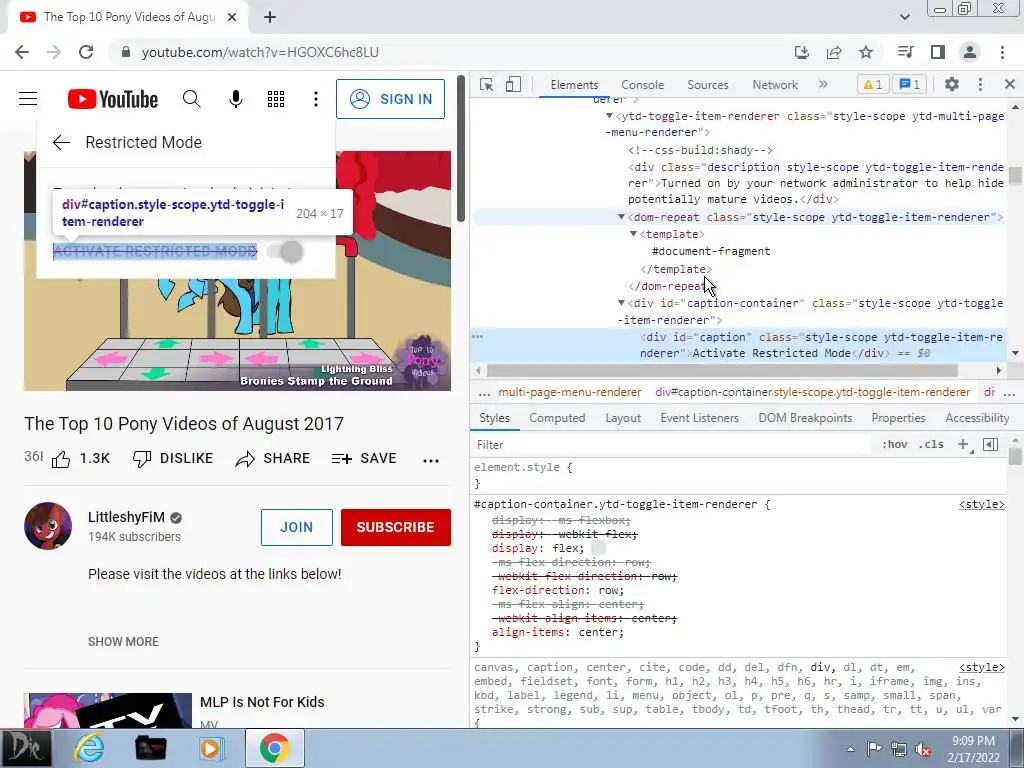Open the Computed styles tab
Viewport: 1024px width, 768px height.
(557, 418)
